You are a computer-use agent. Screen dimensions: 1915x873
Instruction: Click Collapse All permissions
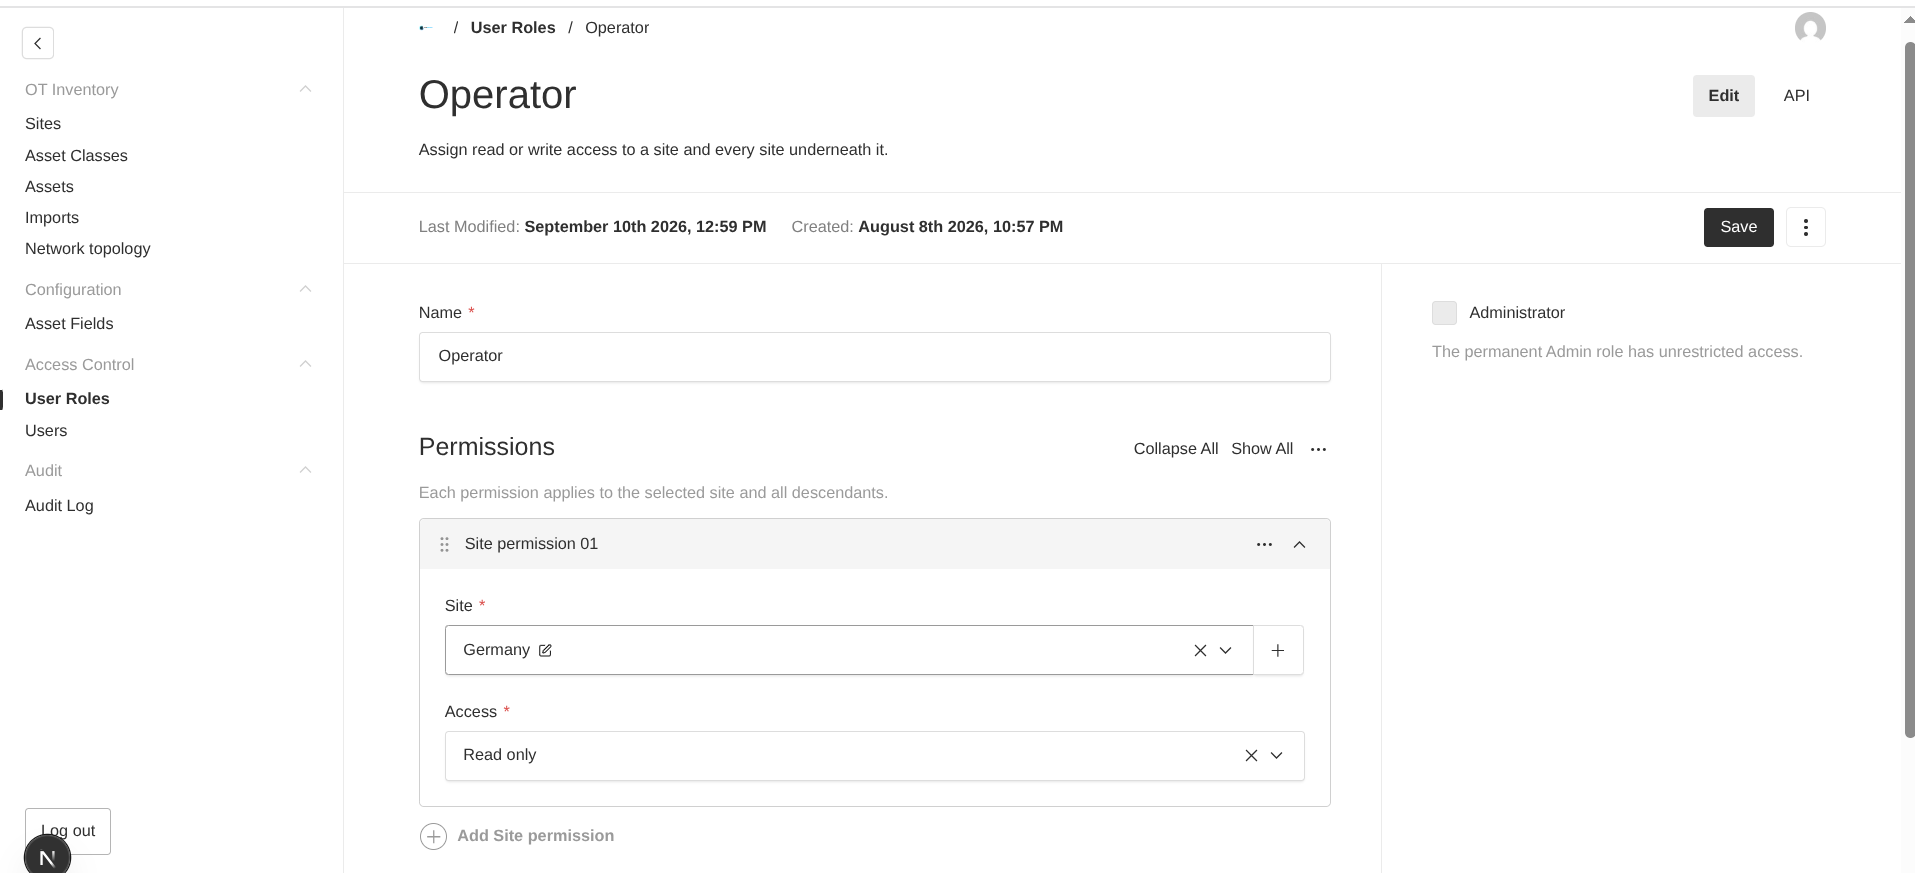1176,449
